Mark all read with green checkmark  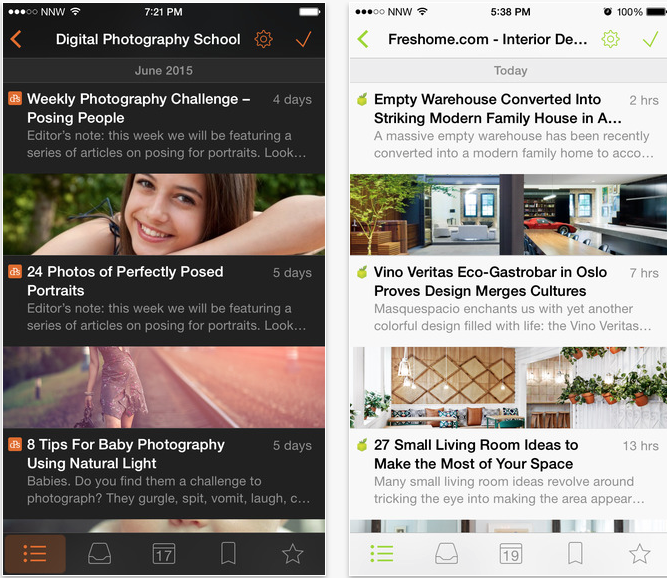click(x=650, y=39)
